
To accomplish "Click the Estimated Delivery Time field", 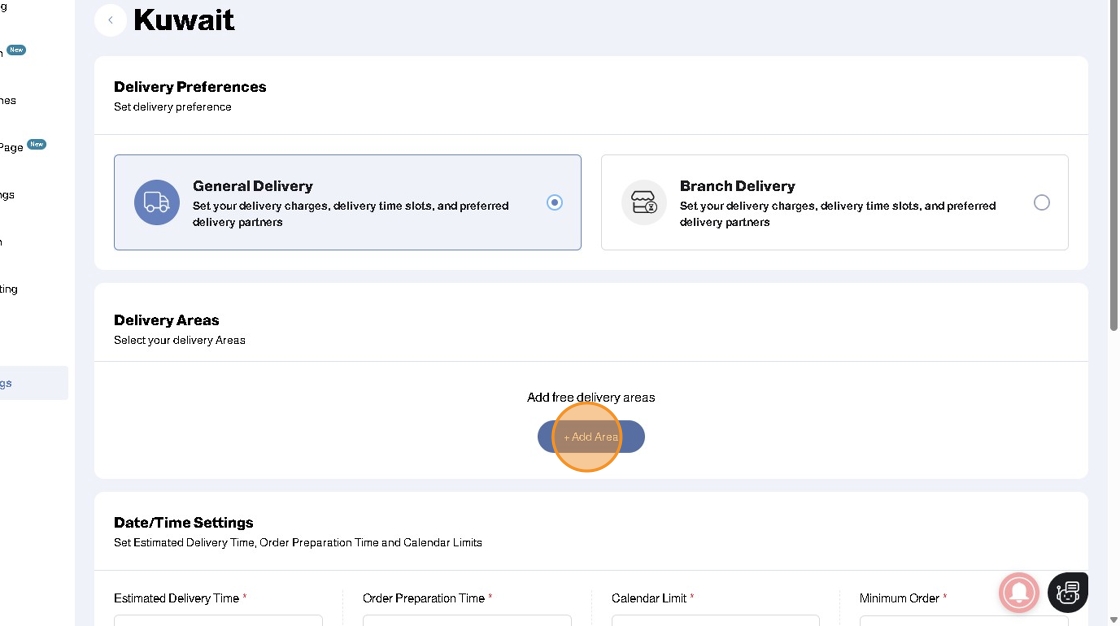I will point(218,620).
